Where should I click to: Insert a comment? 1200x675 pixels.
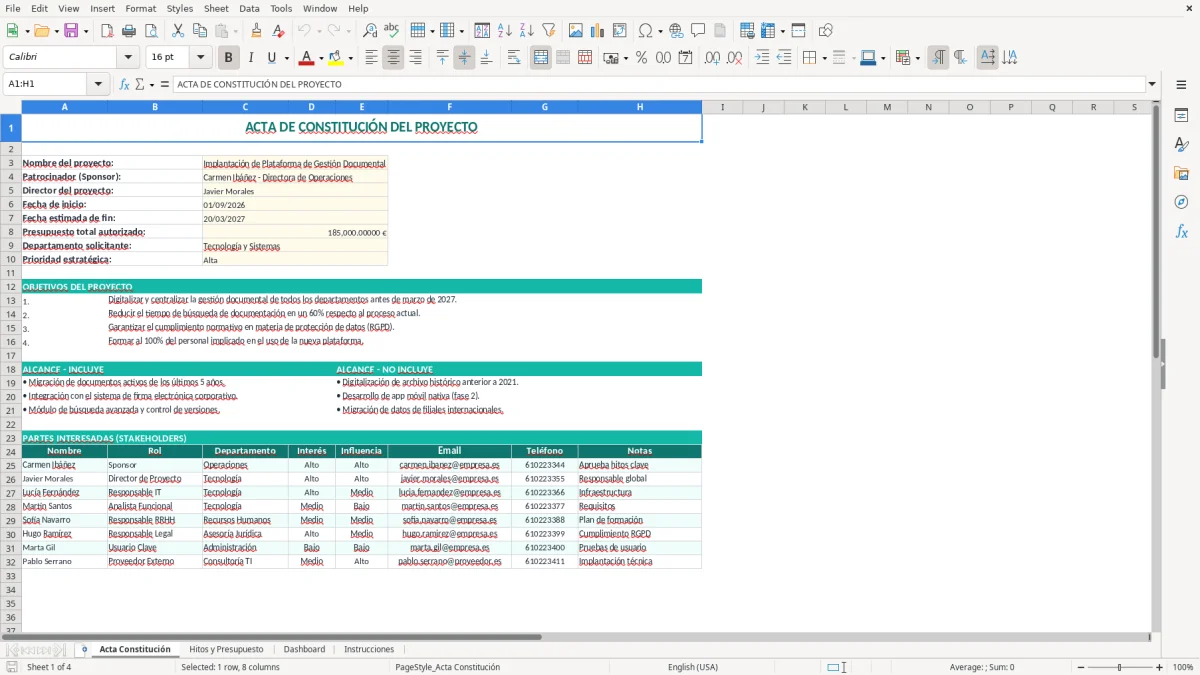click(x=698, y=31)
